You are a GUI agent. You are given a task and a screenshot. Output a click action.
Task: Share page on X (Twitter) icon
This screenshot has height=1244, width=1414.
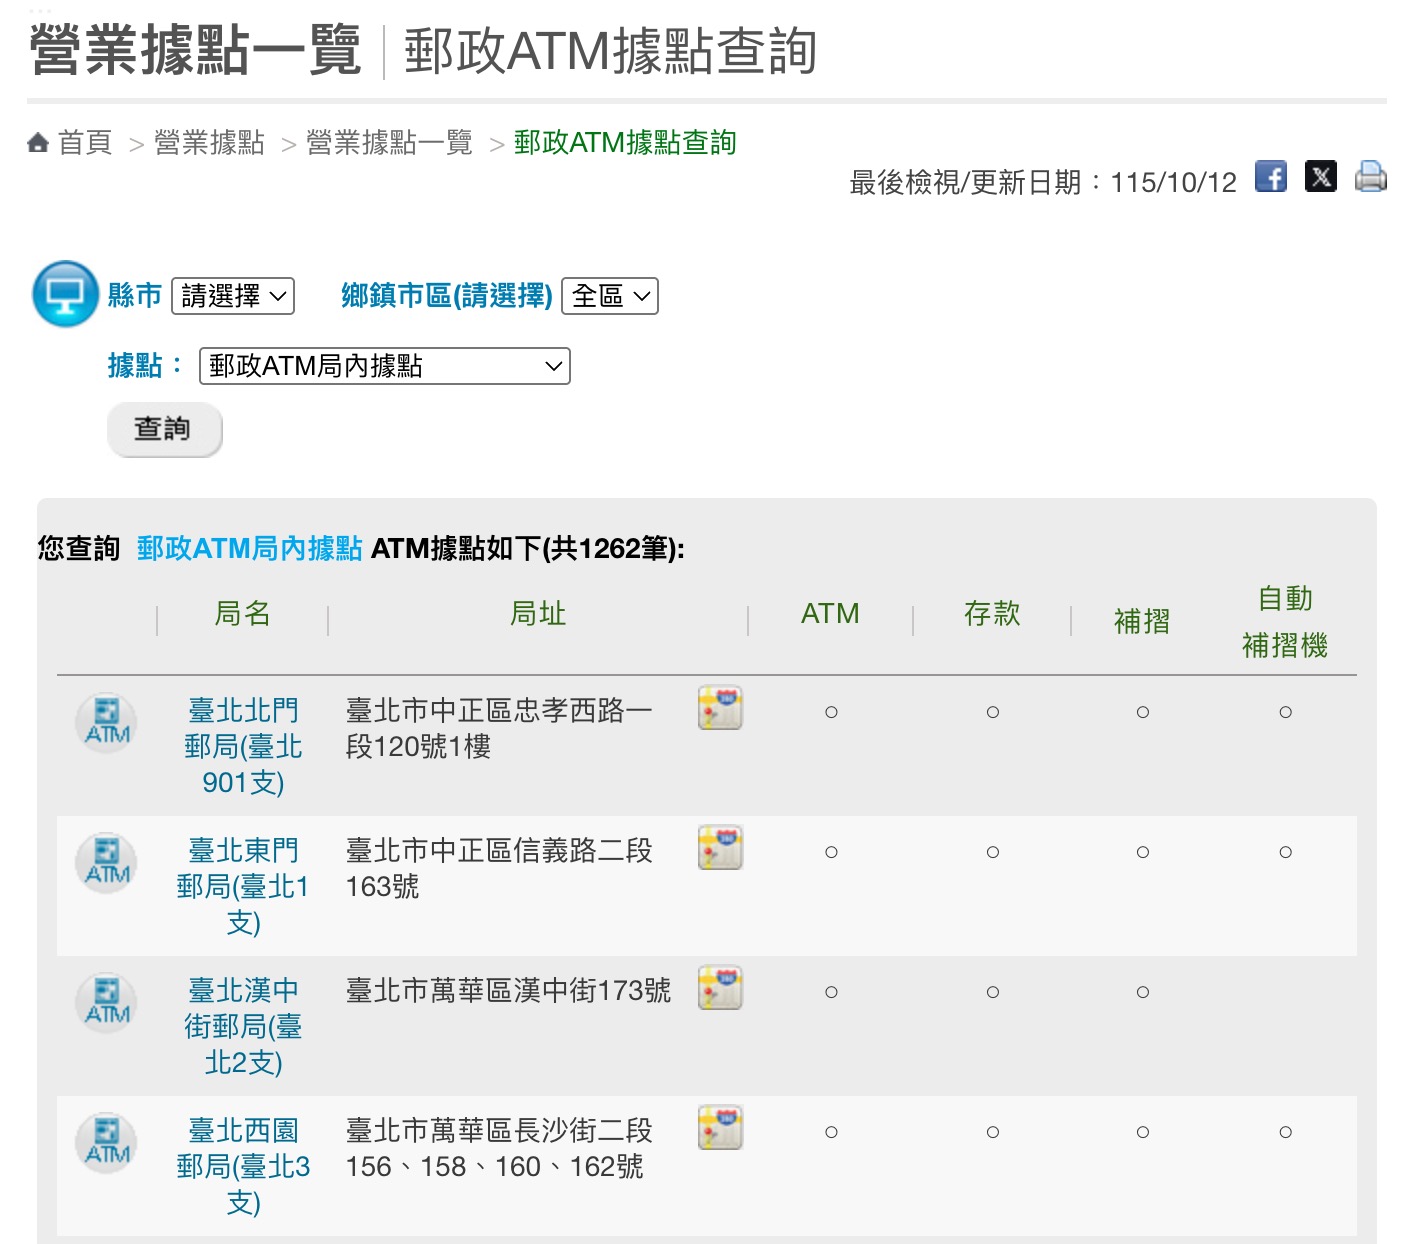pyautogui.click(x=1321, y=176)
